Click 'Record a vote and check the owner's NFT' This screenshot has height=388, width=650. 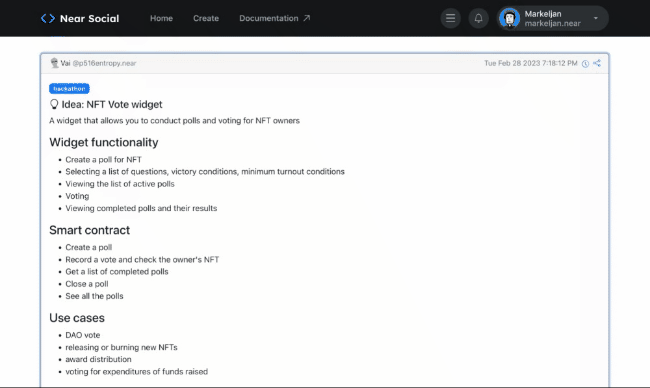pos(142,259)
